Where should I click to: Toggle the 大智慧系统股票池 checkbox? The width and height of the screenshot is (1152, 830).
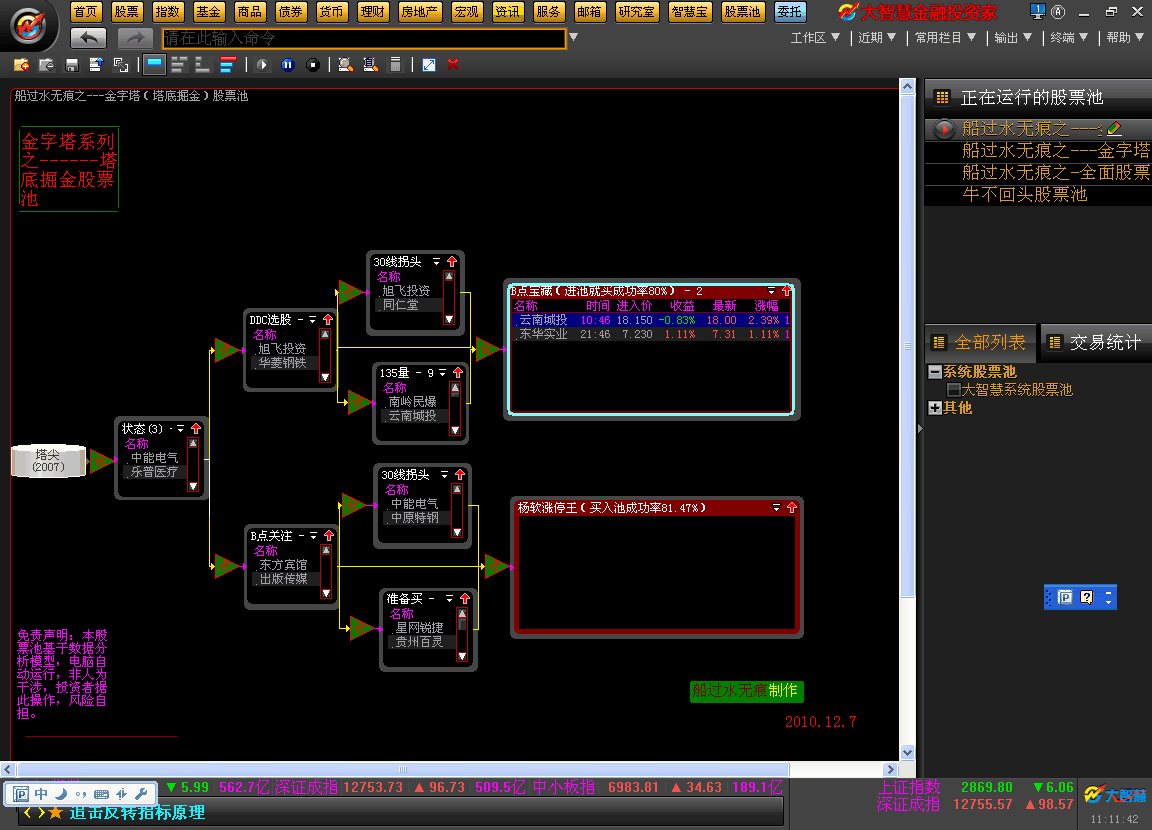(954, 390)
